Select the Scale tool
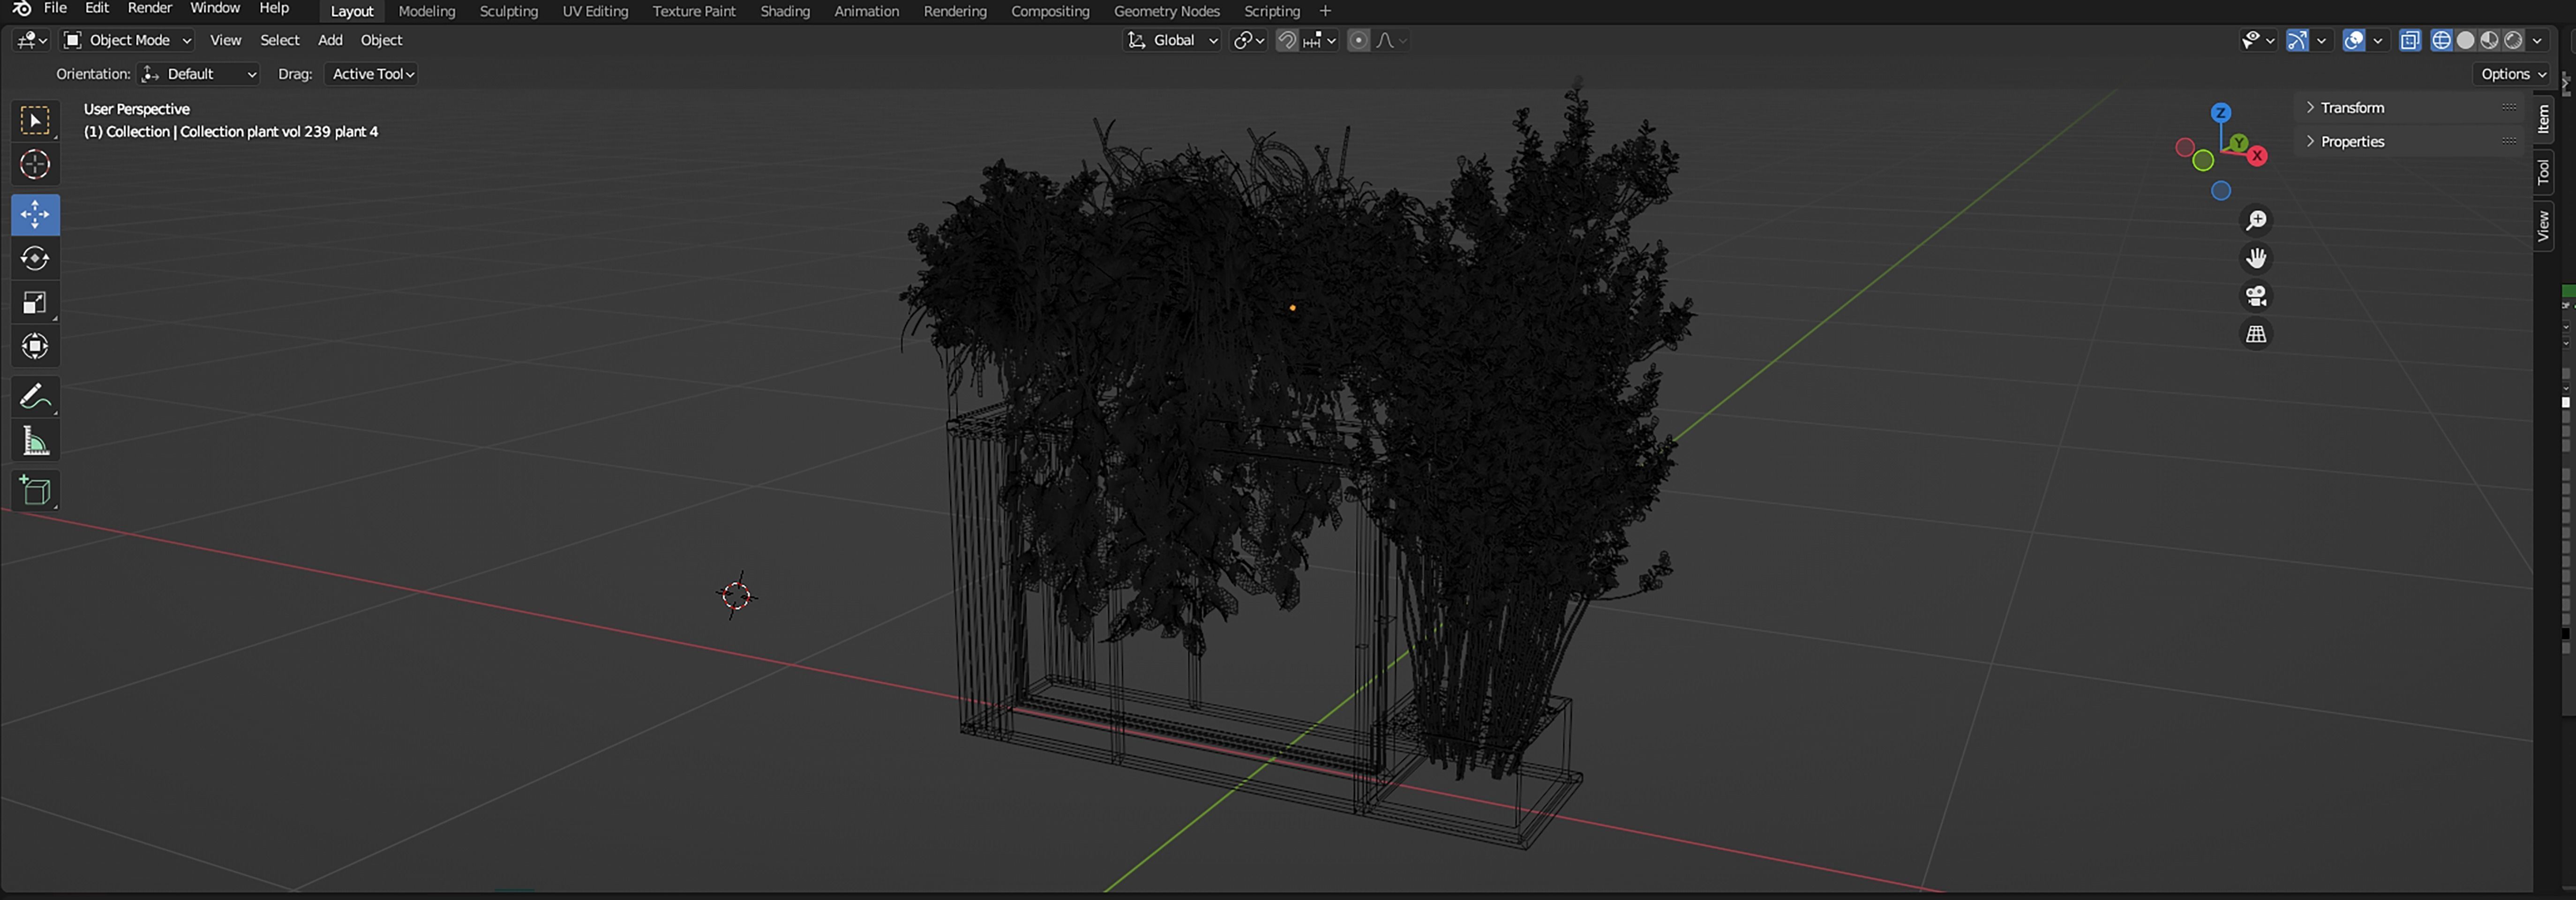Screen dimensions: 2576x900 pyautogui.click(x=35, y=303)
